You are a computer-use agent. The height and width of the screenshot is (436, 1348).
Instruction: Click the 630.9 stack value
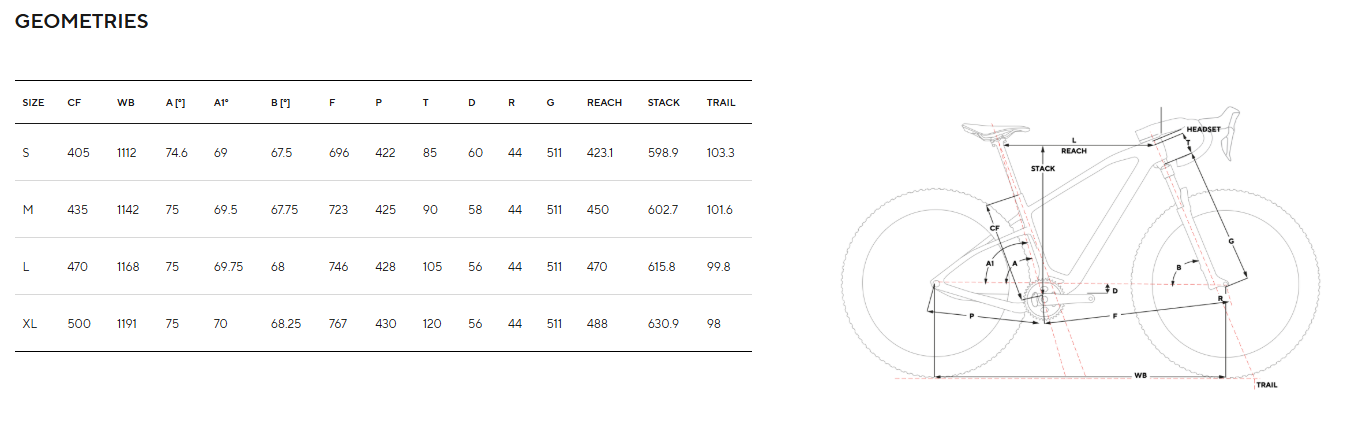coord(663,323)
